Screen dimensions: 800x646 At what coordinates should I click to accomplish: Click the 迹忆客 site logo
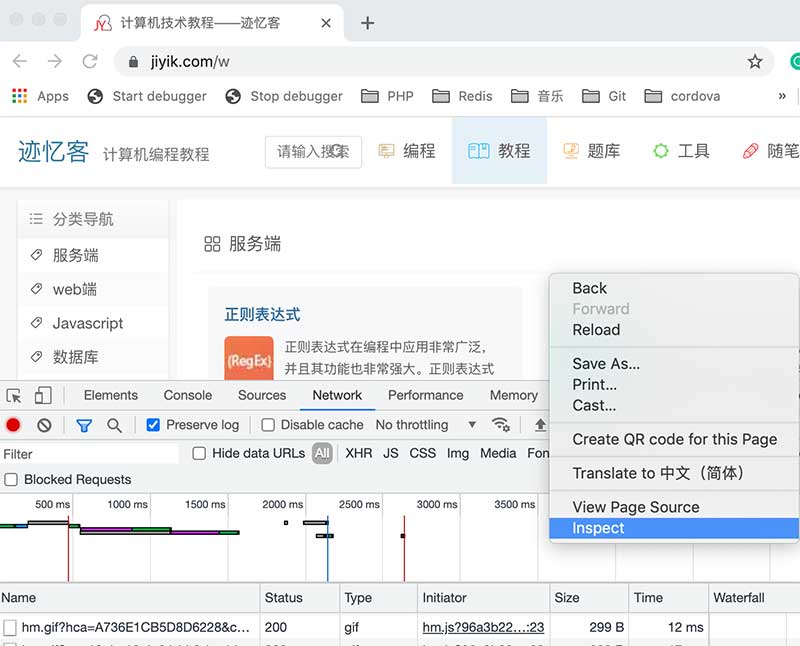(54, 152)
